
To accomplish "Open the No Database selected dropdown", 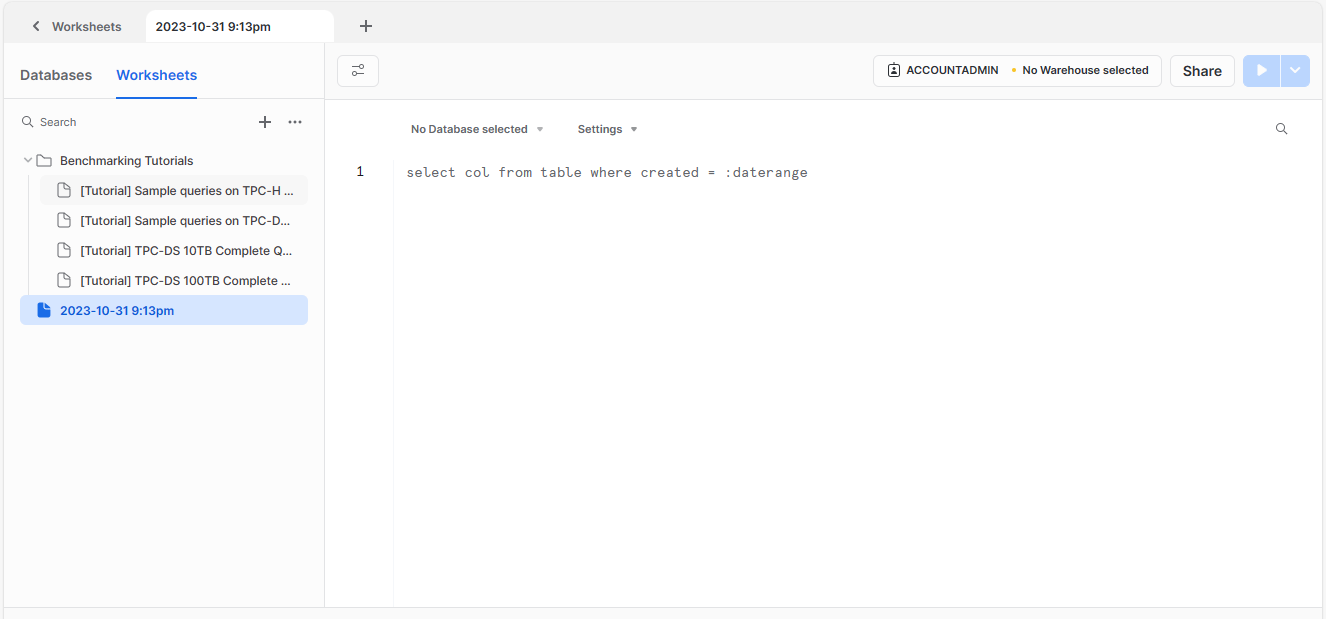I will [x=477, y=129].
